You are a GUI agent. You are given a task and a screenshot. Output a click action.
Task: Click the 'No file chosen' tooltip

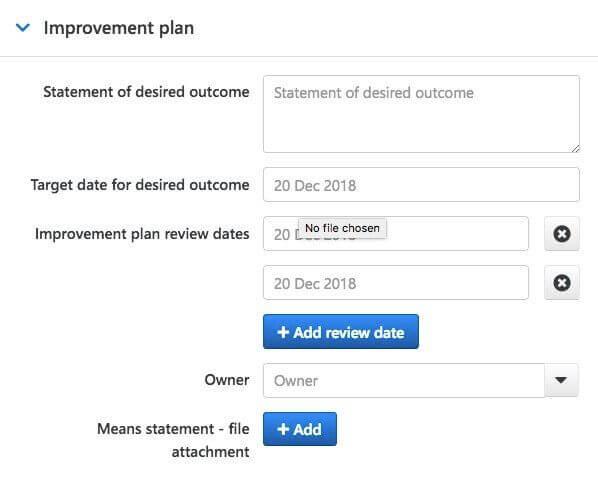point(342,228)
